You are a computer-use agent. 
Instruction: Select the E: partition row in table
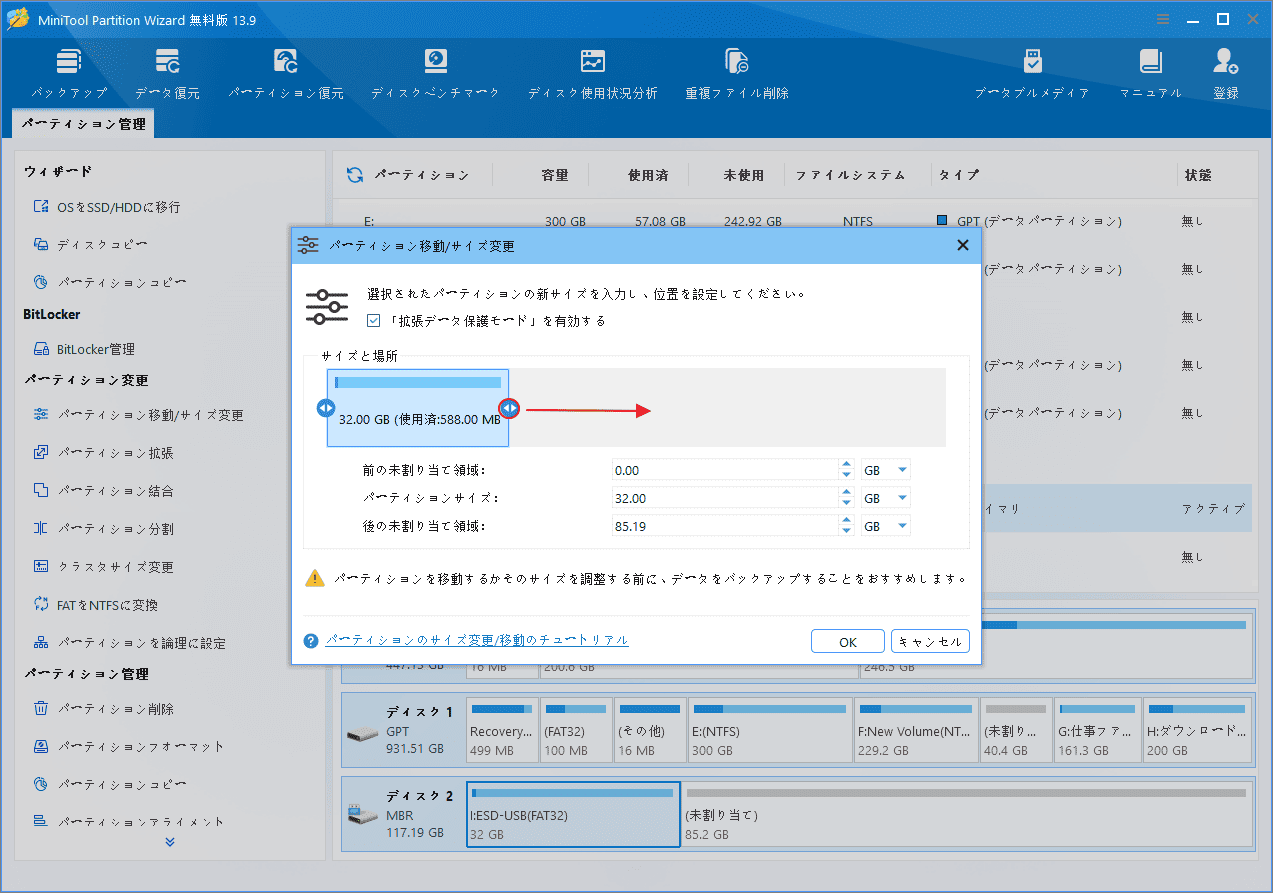click(790, 221)
